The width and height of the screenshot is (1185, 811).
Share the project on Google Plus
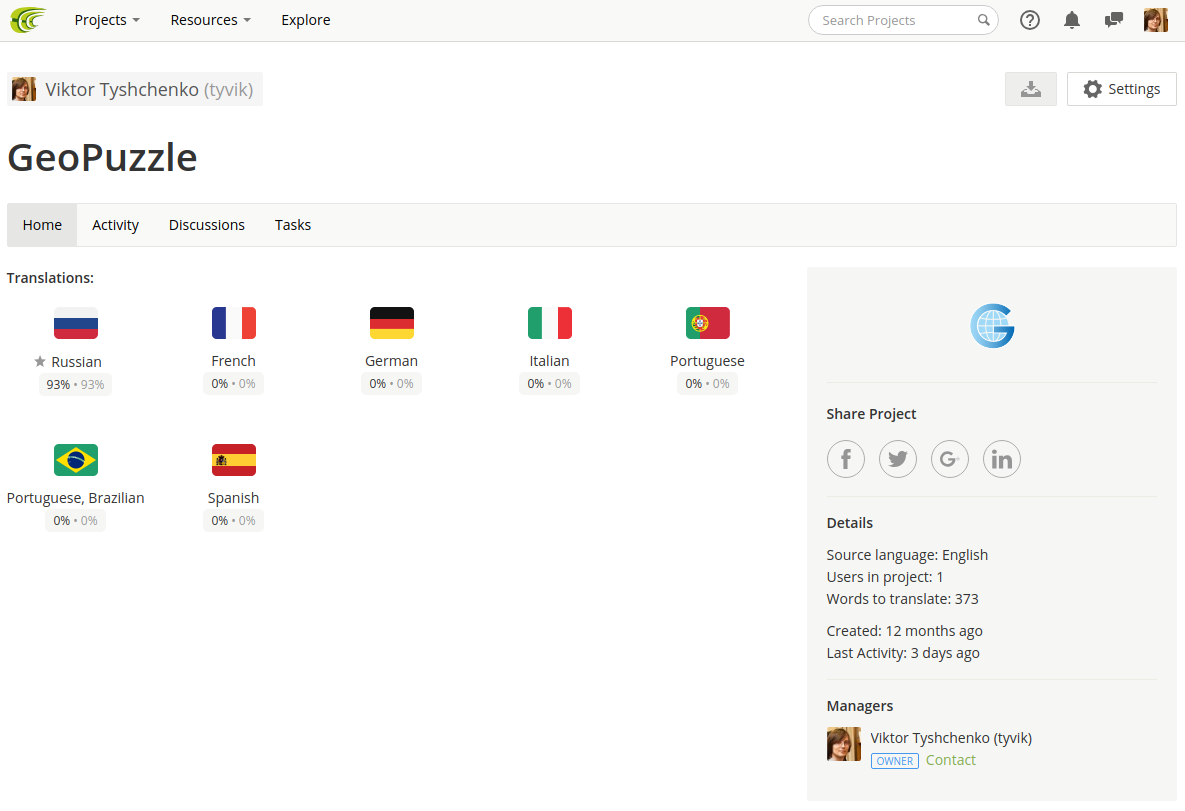pos(949,459)
